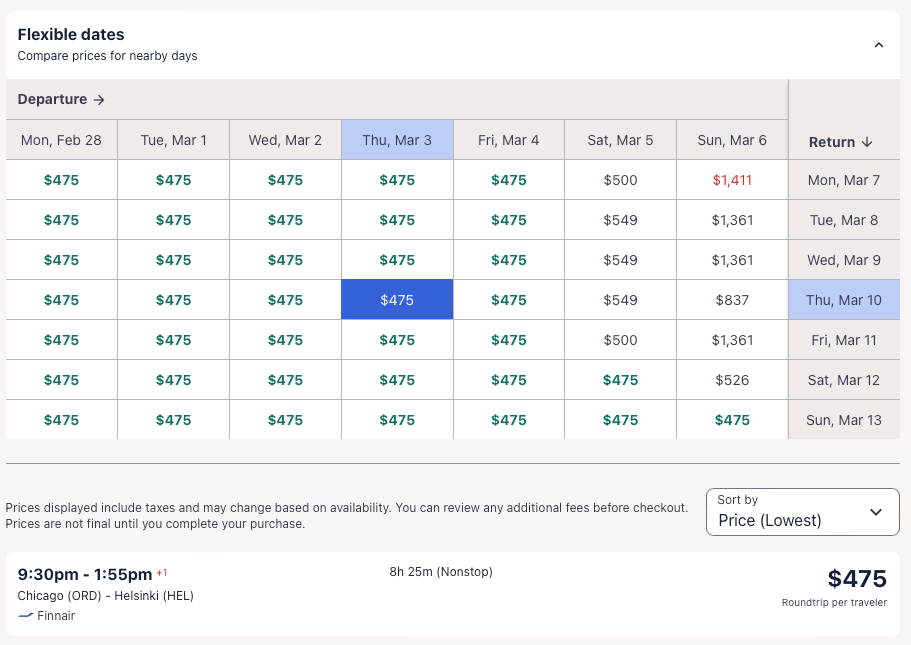Collapse the Flexible dates section chevron
Viewport: 911px width, 645px height.
pos(878,45)
